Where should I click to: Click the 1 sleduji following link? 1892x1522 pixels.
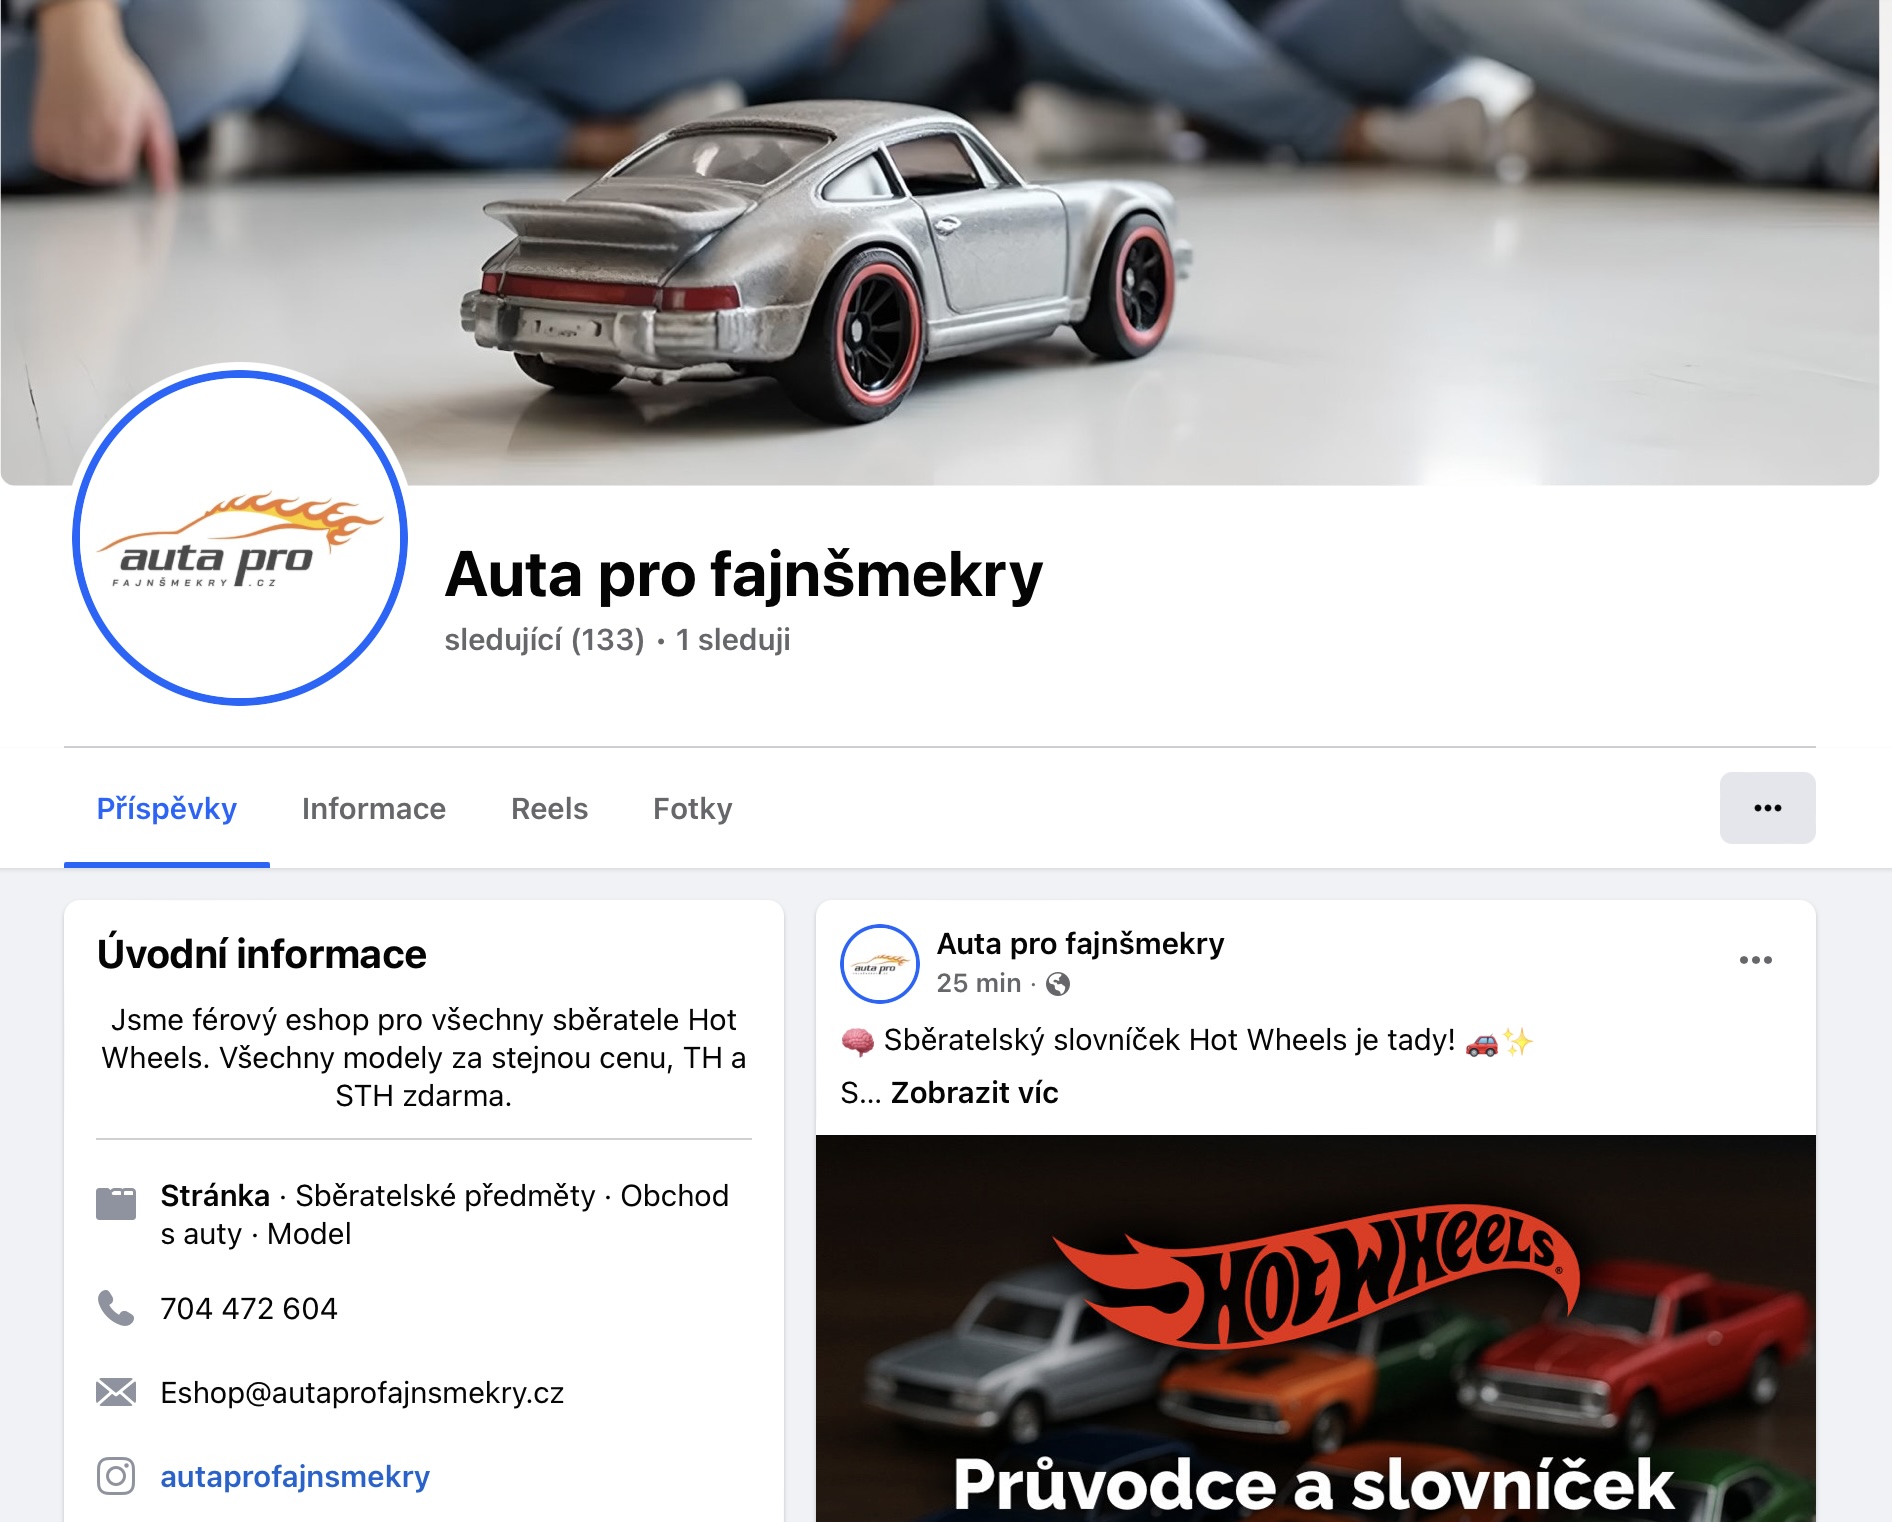[x=733, y=640]
